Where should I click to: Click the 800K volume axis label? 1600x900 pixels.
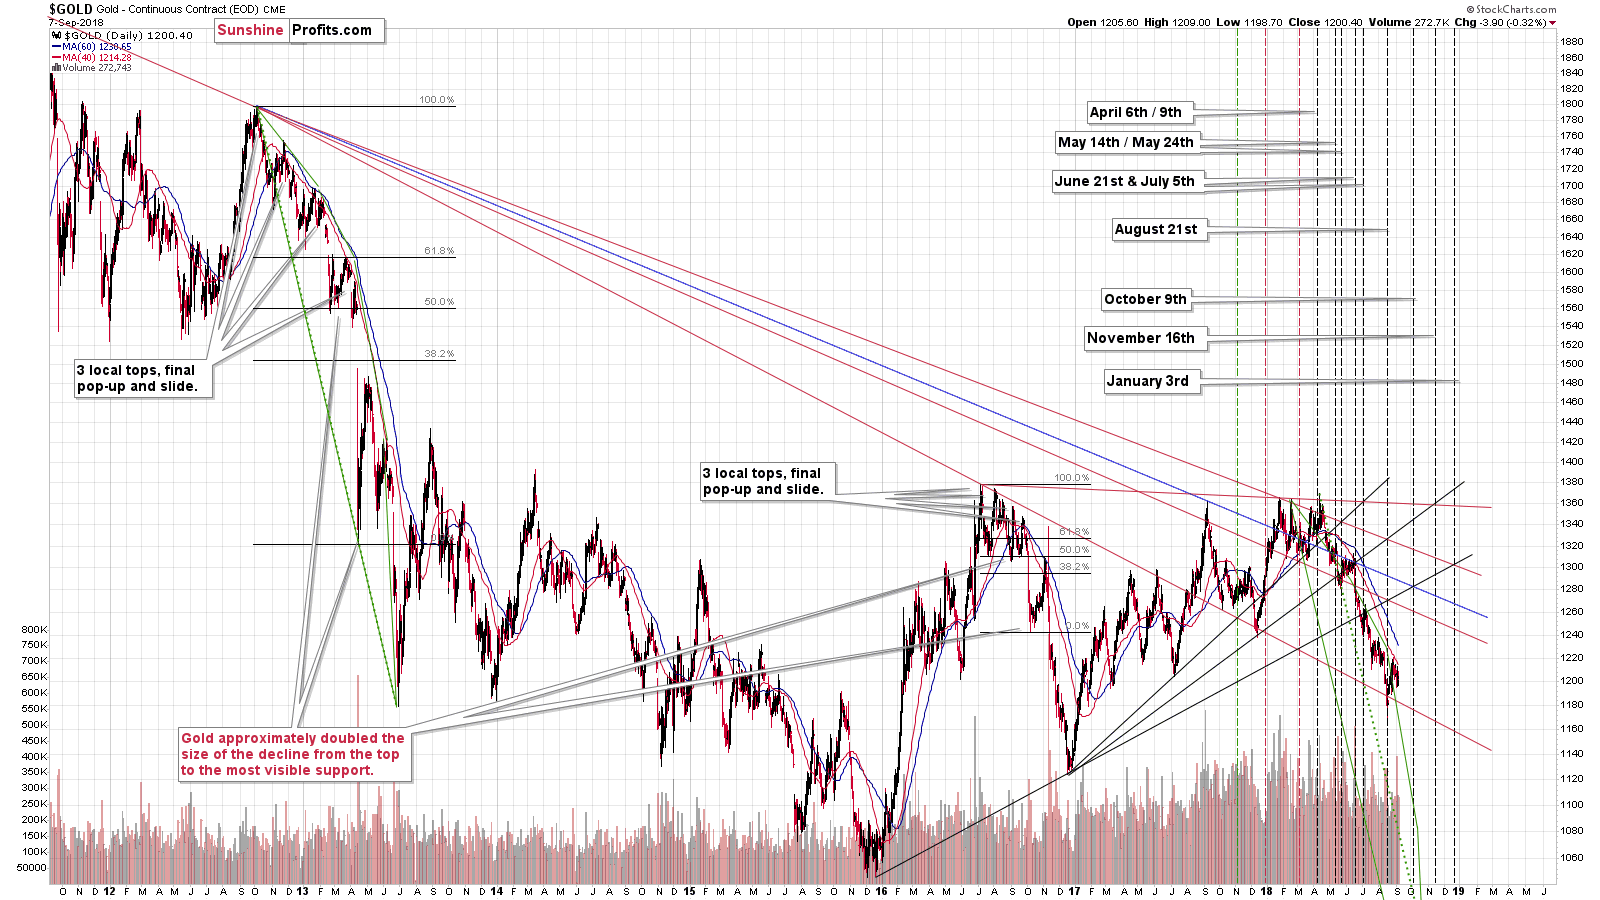point(34,629)
